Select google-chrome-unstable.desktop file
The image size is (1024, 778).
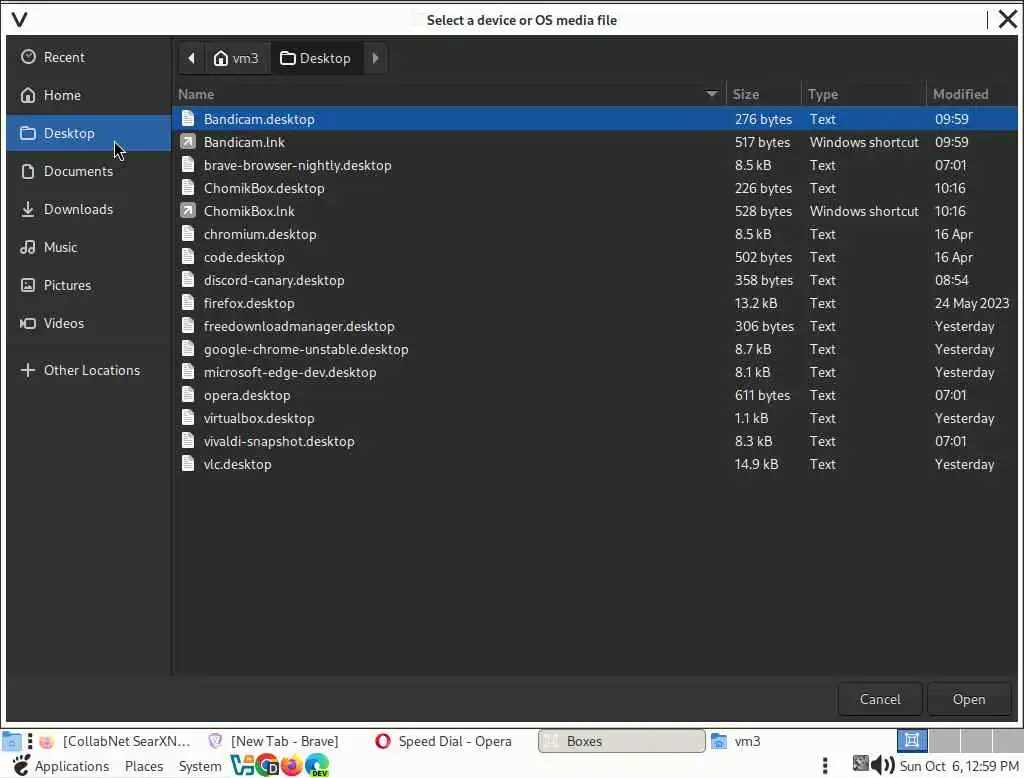coord(596,349)
